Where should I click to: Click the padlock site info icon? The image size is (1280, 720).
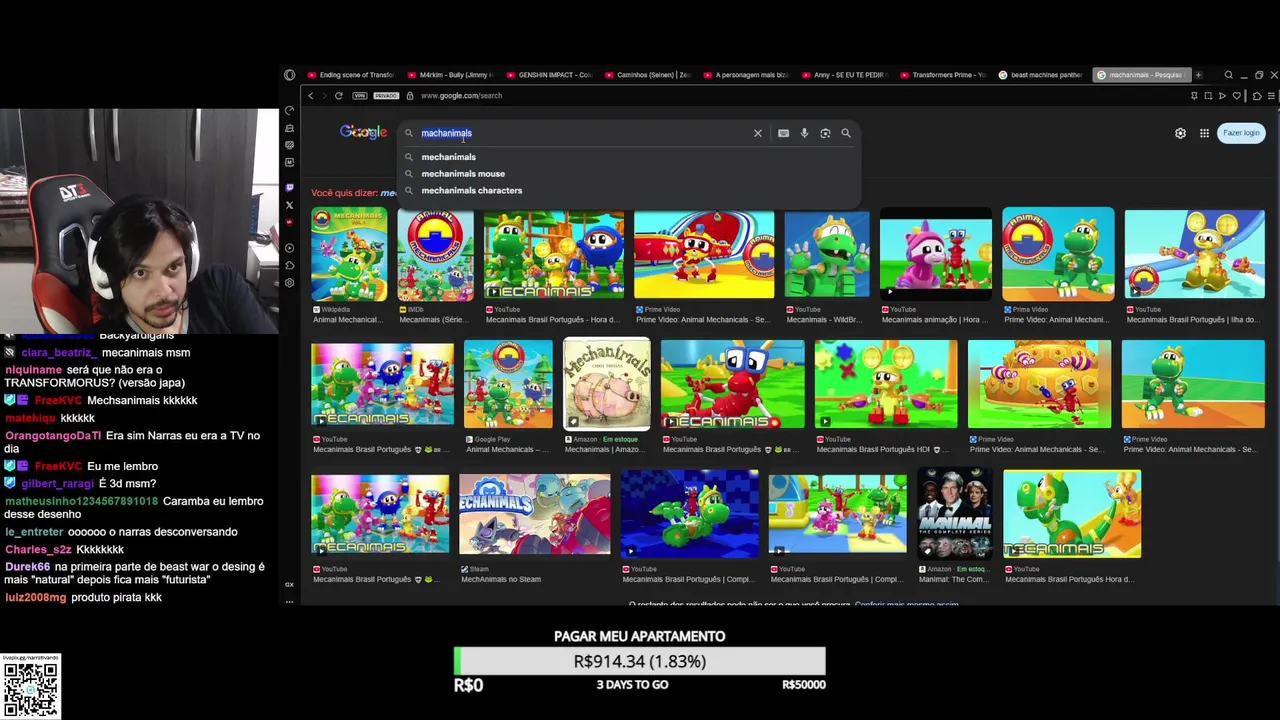pos(410,96)
